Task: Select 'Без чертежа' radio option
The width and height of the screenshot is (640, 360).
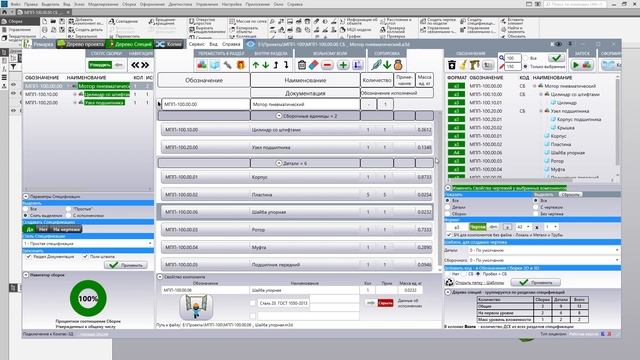Action: click(x=536, y=213)
